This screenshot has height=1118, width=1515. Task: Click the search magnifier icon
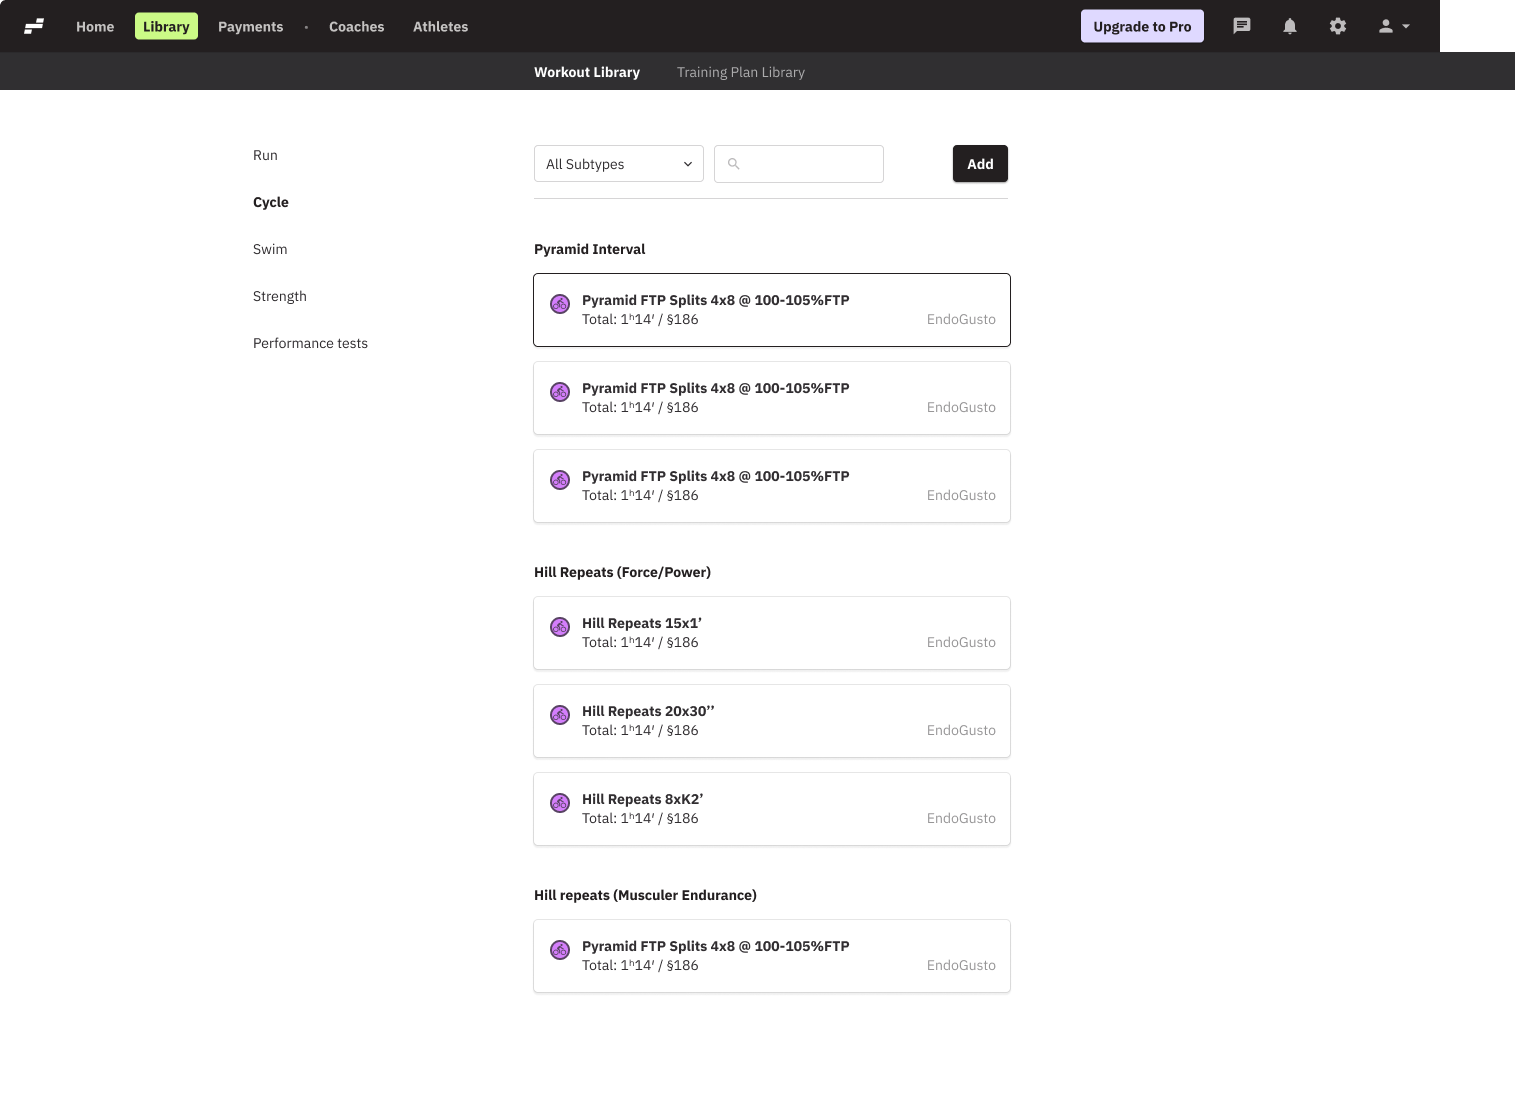[734, 164]
